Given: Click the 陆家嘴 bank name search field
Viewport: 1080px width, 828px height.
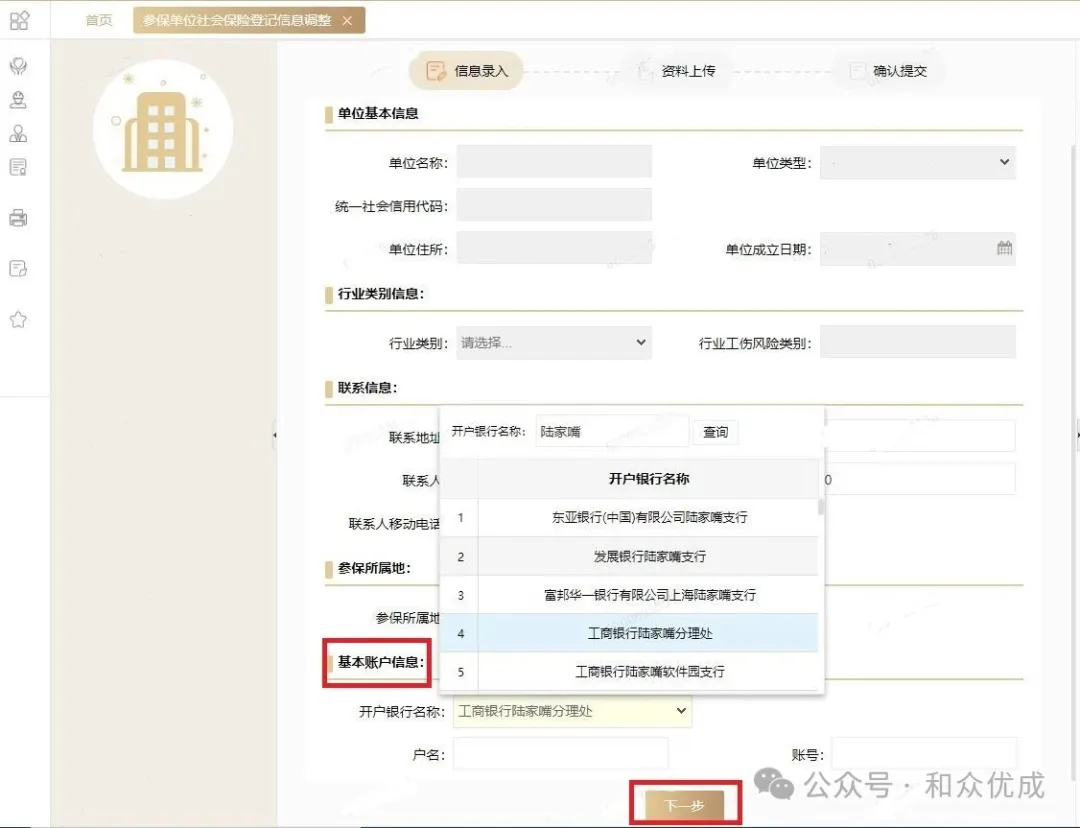Looking at the screenshot, I should 612,431.
